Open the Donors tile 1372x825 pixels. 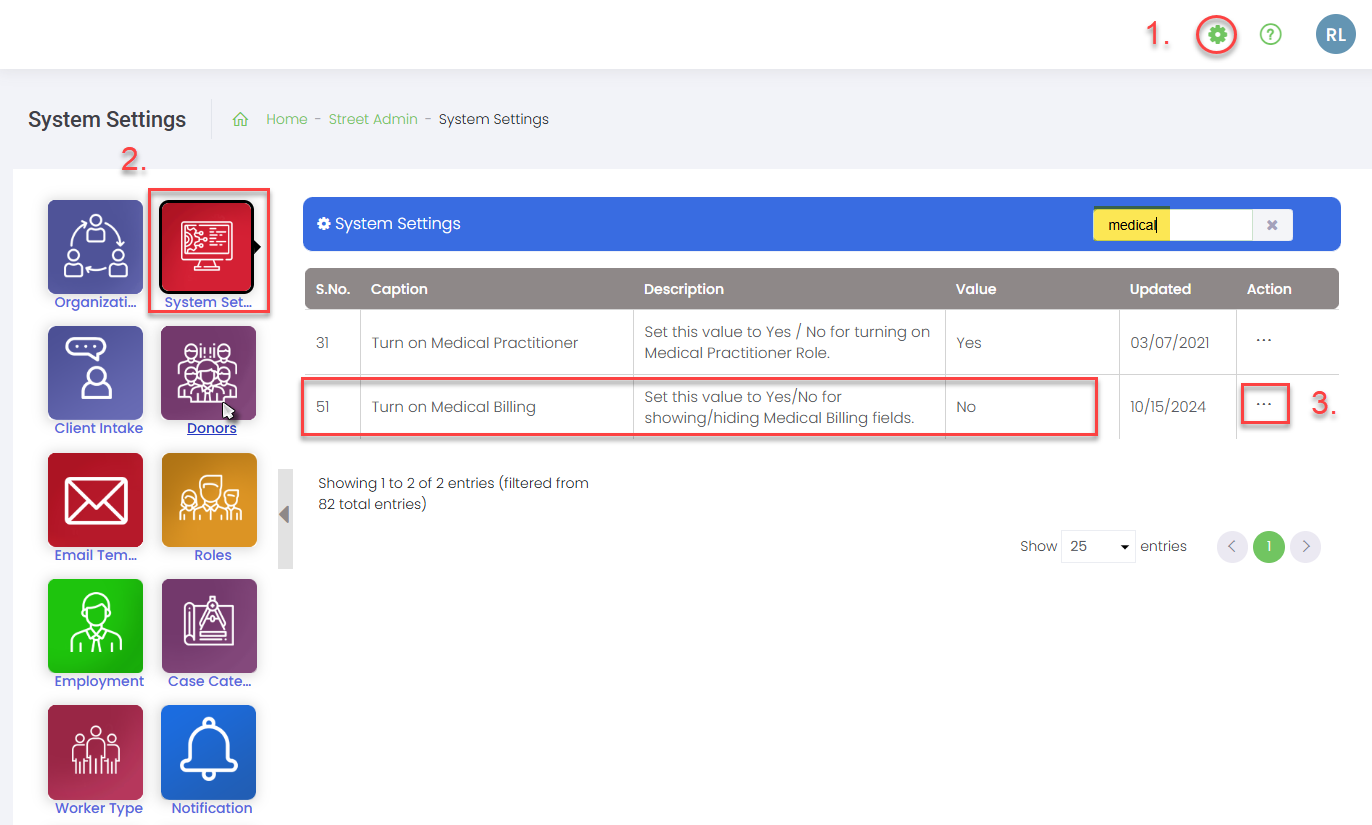(x=209, y=373)
